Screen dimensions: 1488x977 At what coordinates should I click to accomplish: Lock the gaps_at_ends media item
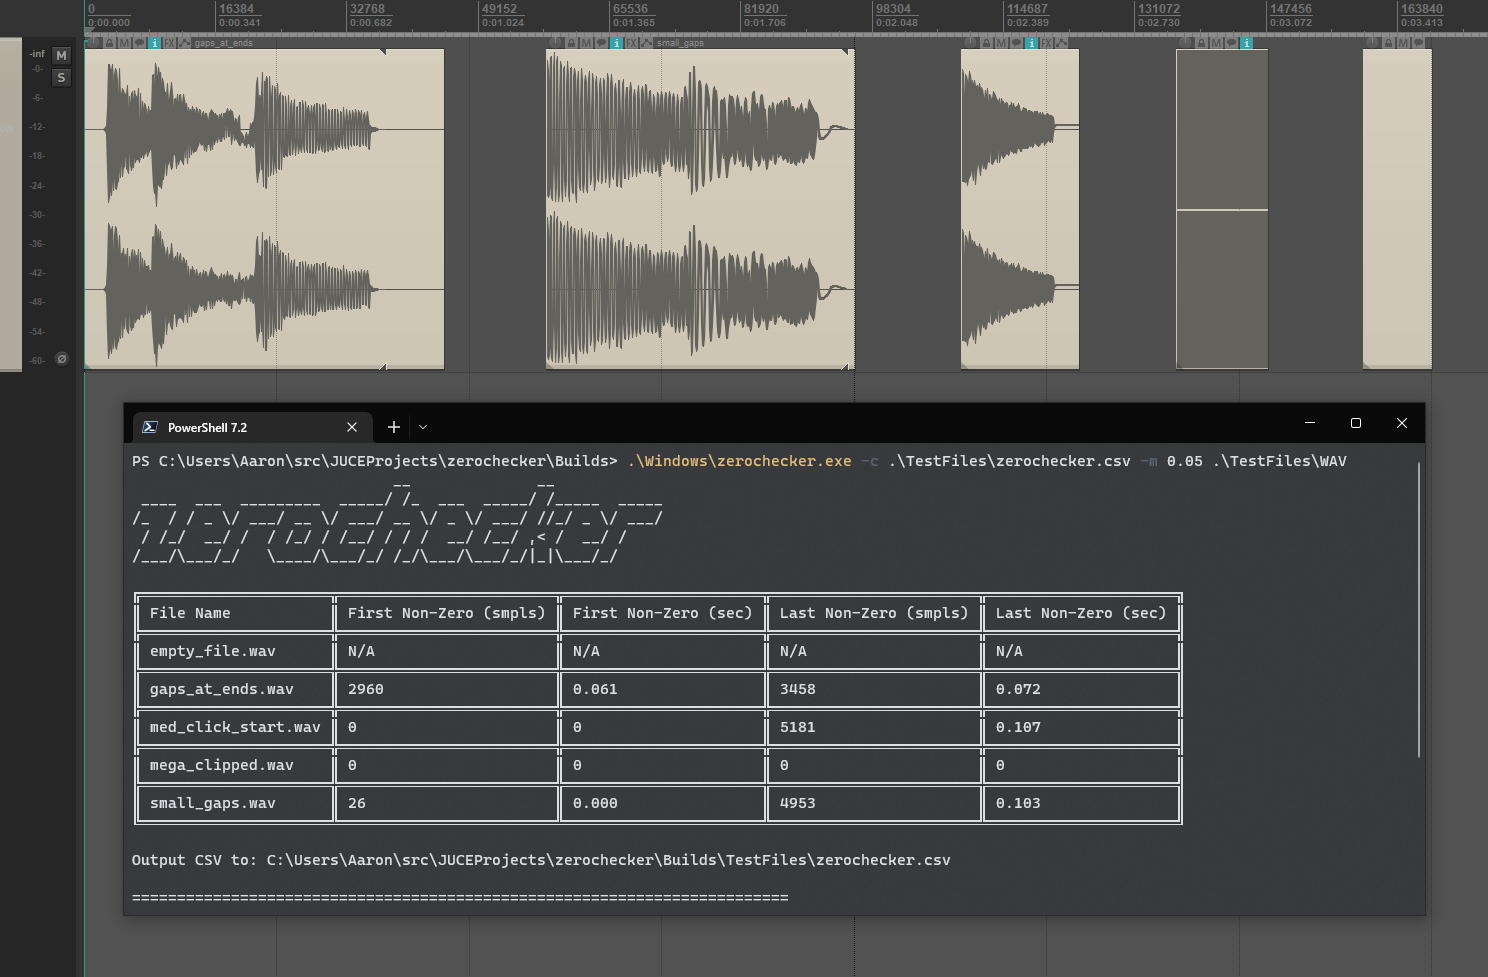(x=110, y=43)
